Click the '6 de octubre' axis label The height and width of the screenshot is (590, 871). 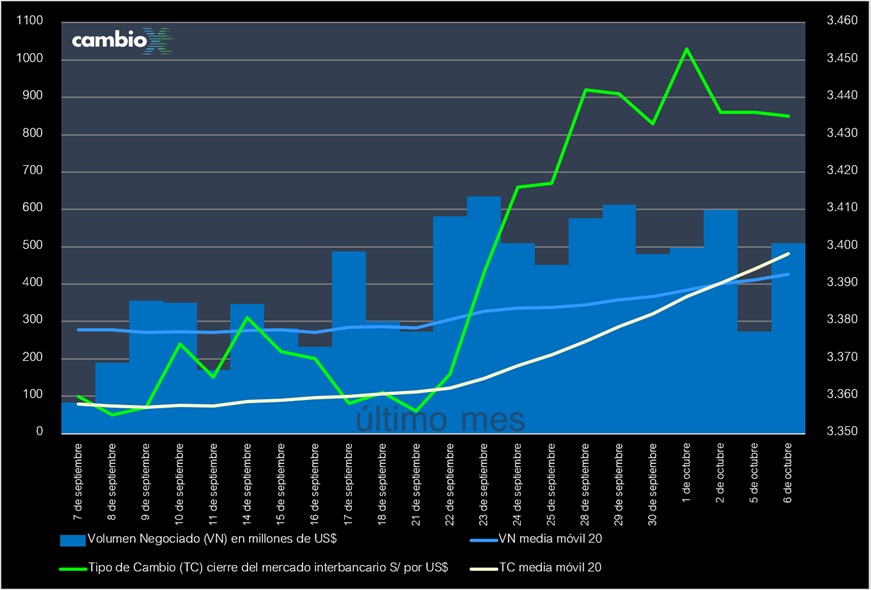(789, 473)
